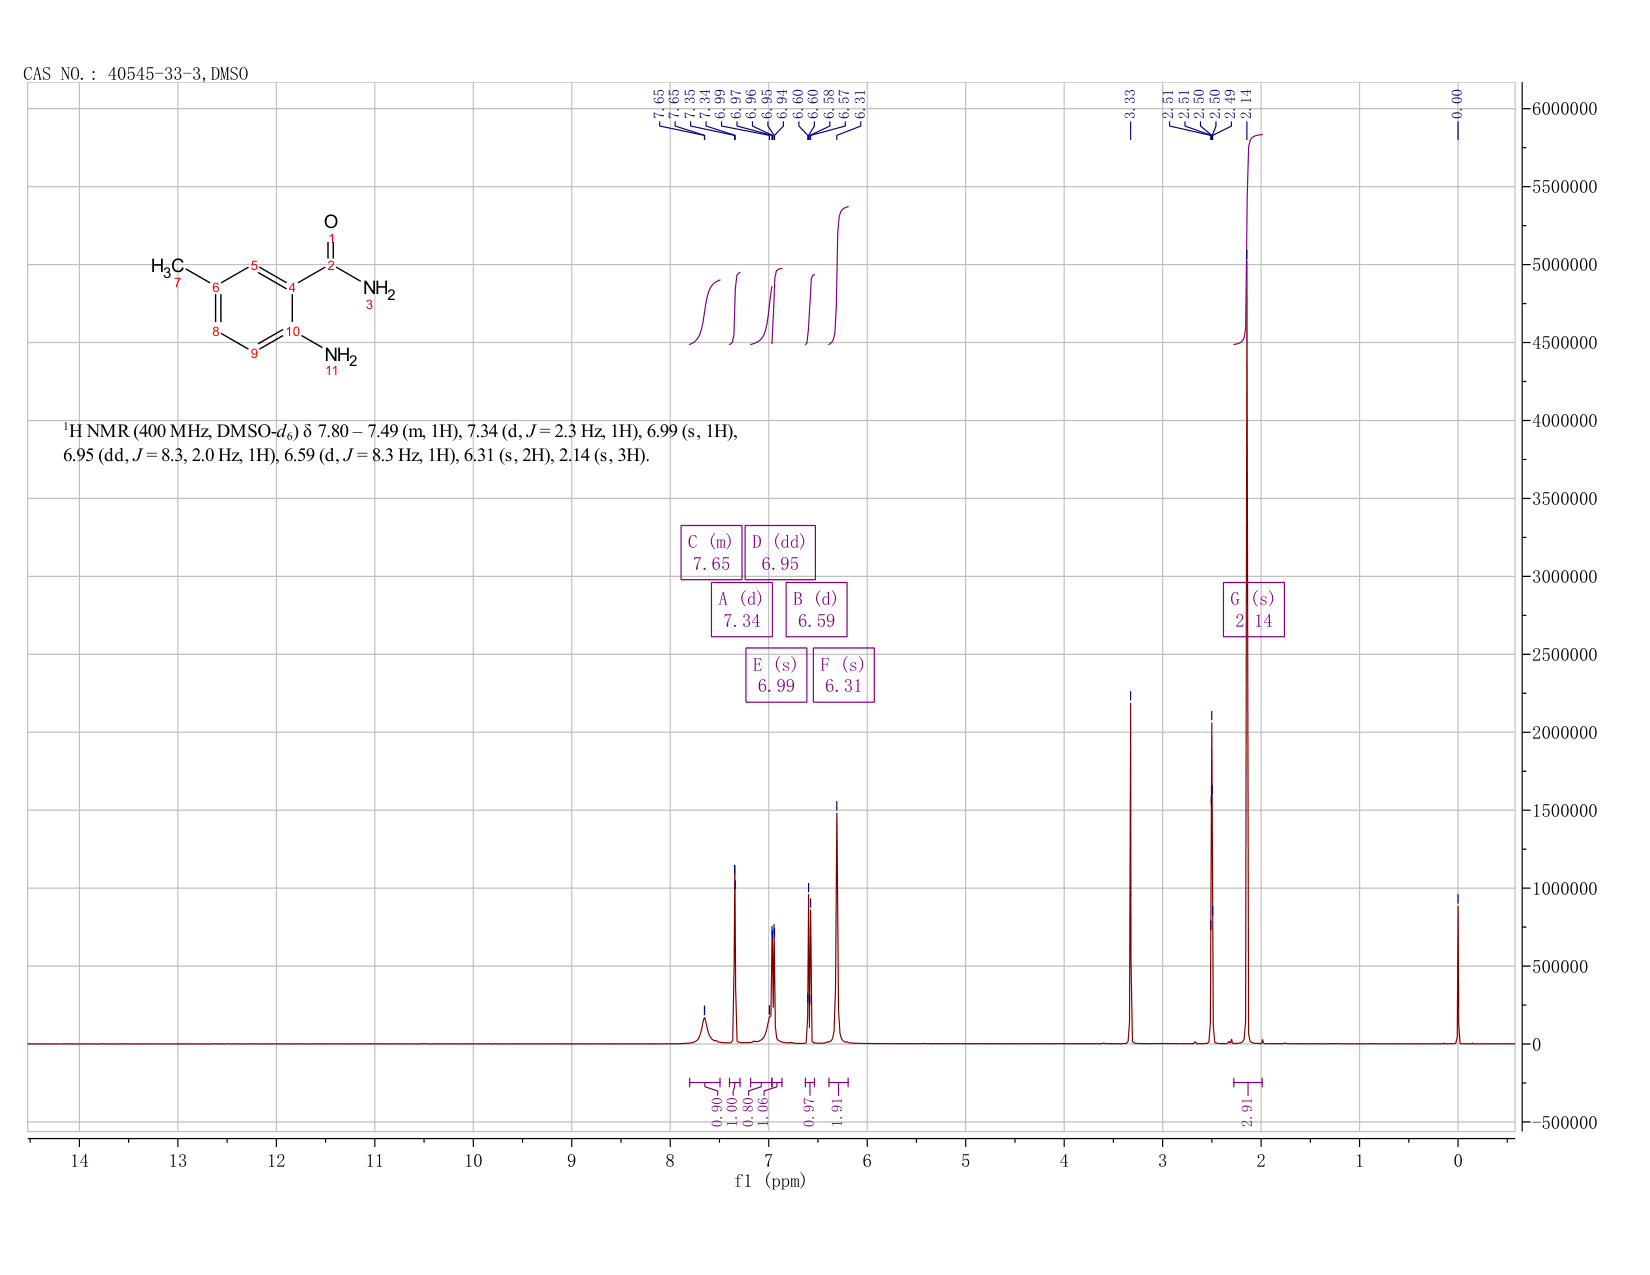The width and height of the screenshot is (1650, 1275).
Task: Click the f1 (ppm) axis label
Action: 770,1181
